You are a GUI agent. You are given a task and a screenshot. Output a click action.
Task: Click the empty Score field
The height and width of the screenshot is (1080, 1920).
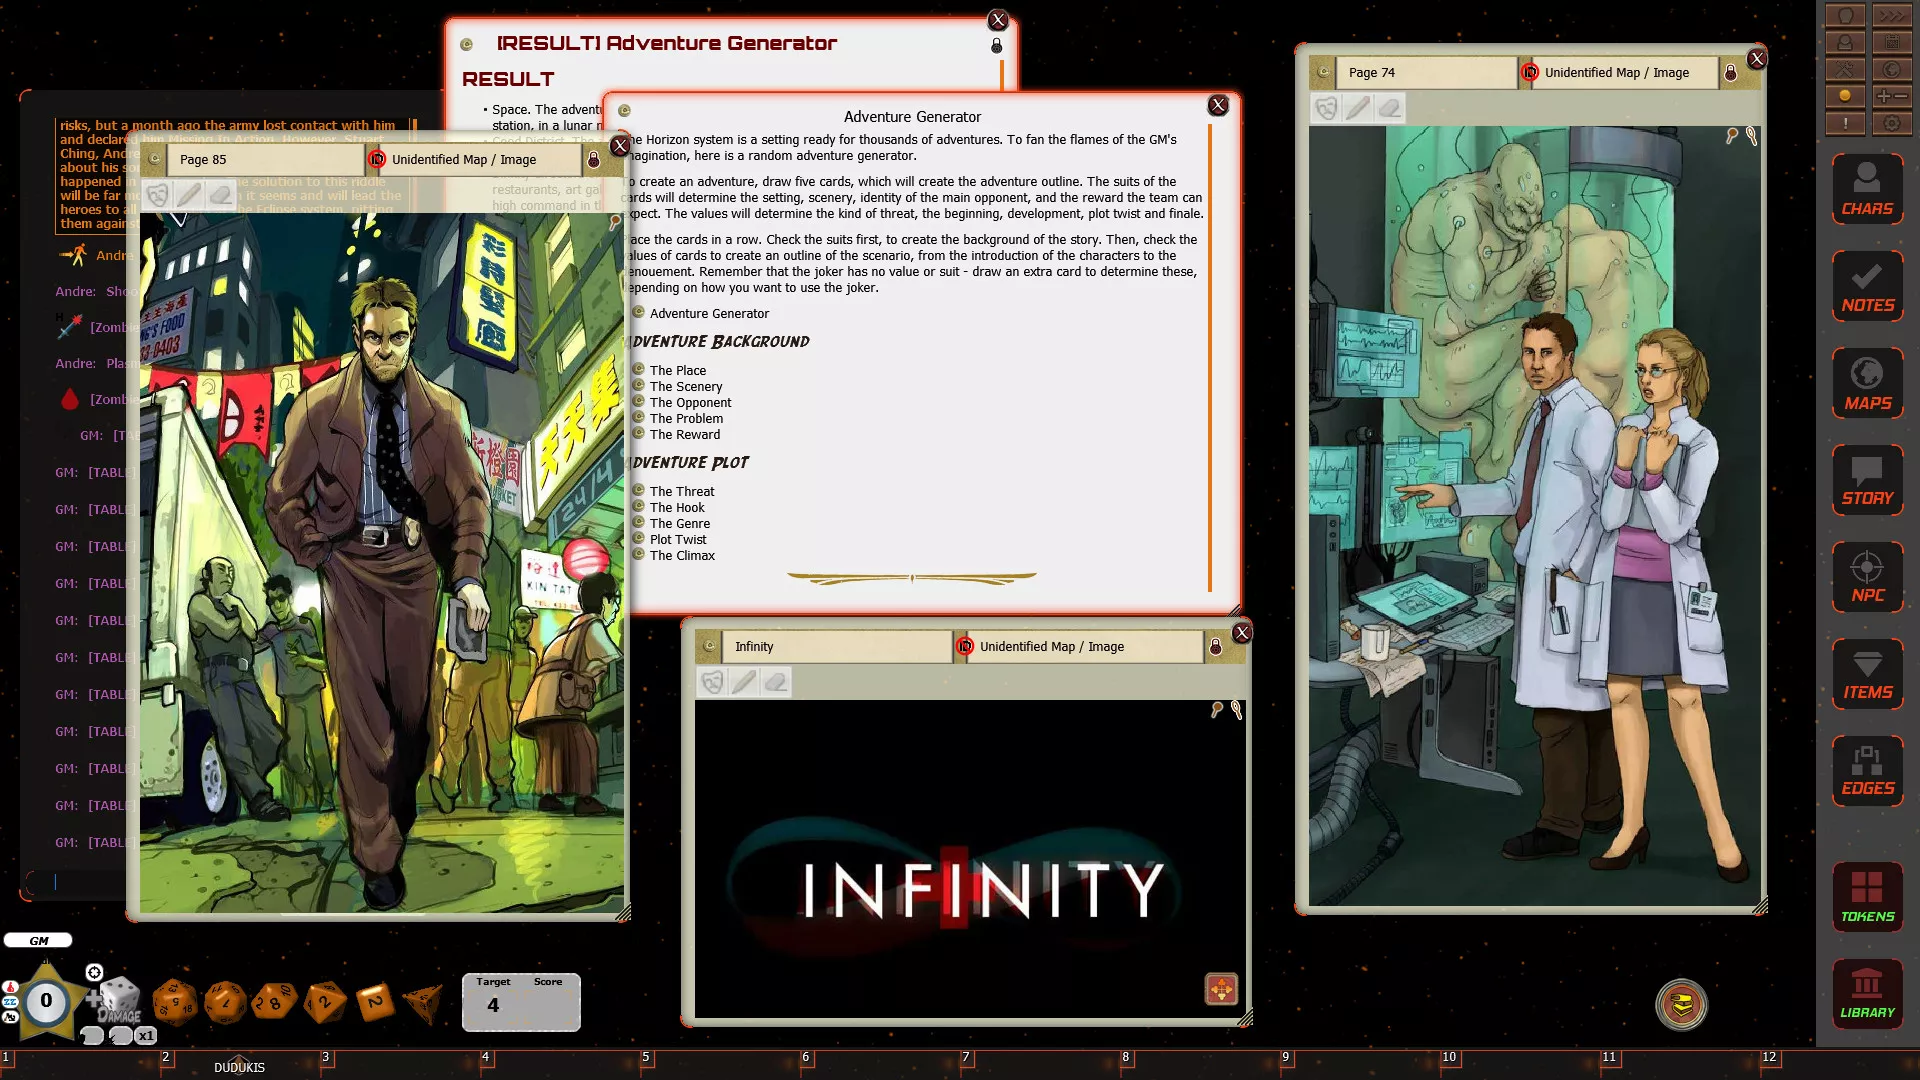pos(548,1006)
